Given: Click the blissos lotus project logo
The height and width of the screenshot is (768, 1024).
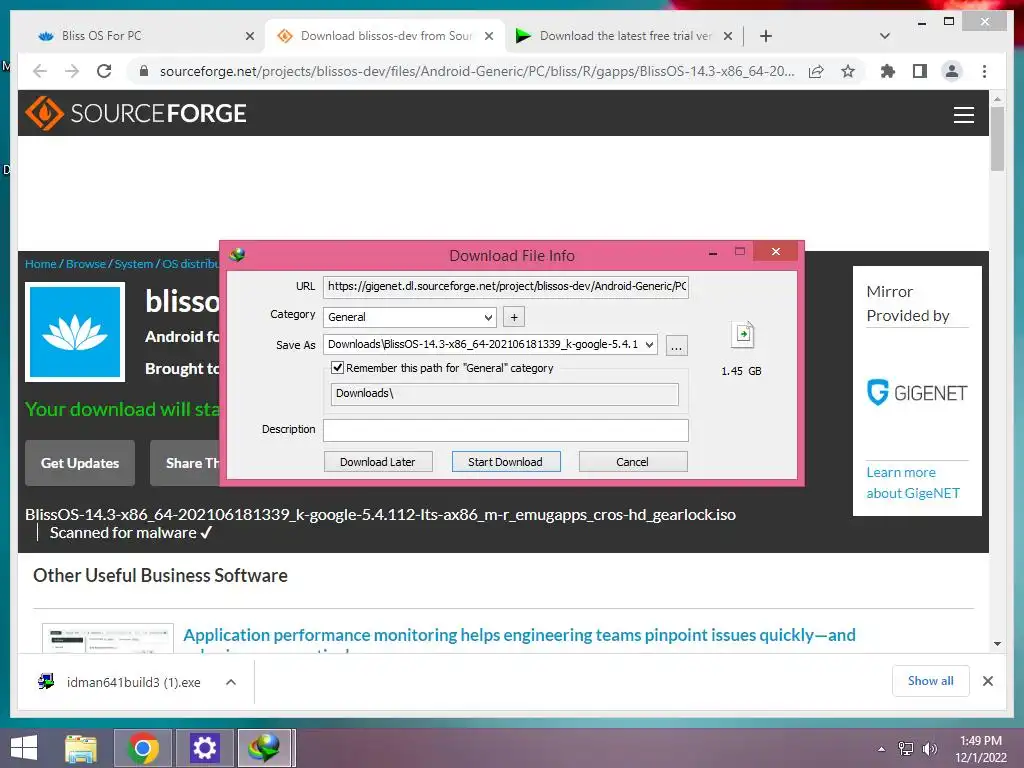Looking at the screenshot, I should point(75,332).
